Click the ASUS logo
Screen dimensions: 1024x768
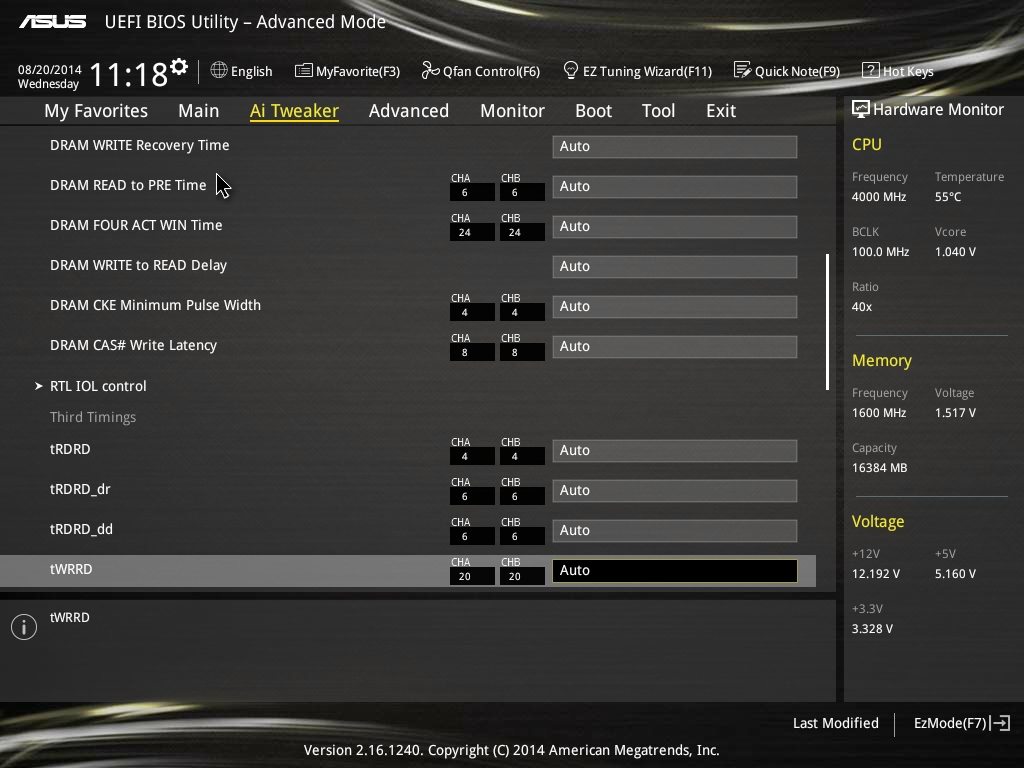52,22
